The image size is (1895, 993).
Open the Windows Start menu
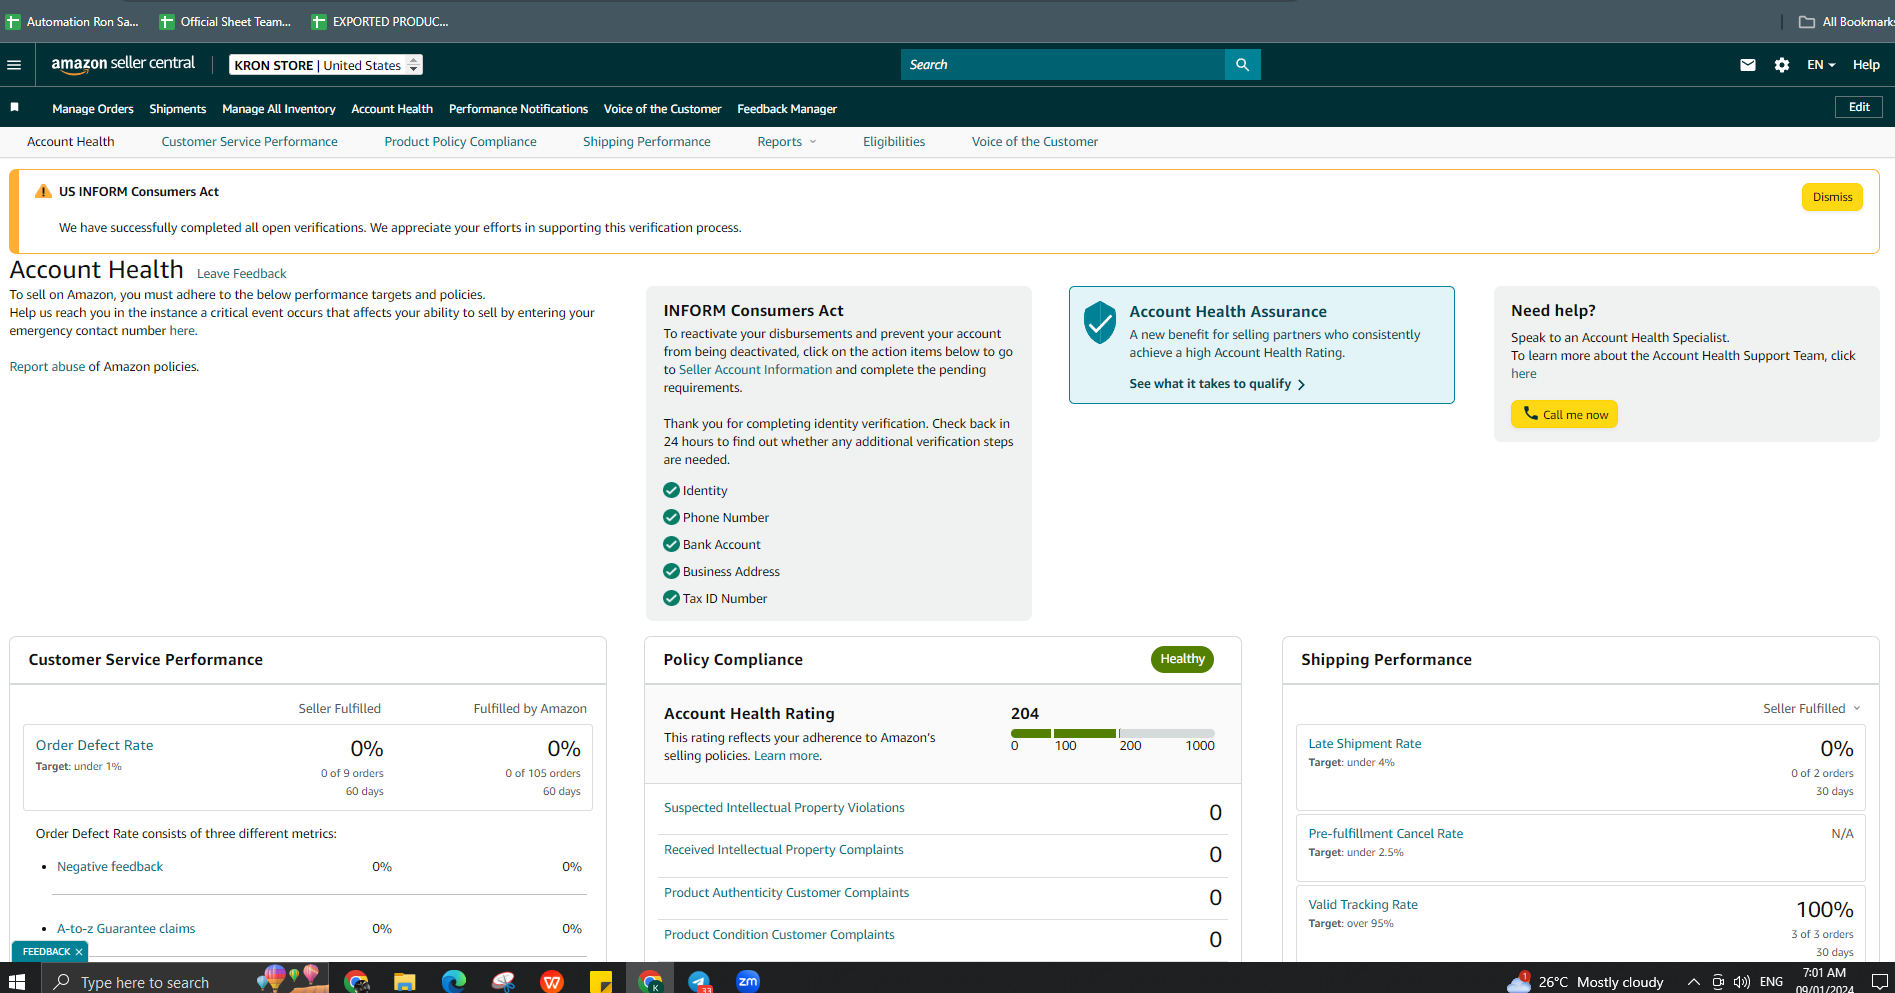[17, 981]
